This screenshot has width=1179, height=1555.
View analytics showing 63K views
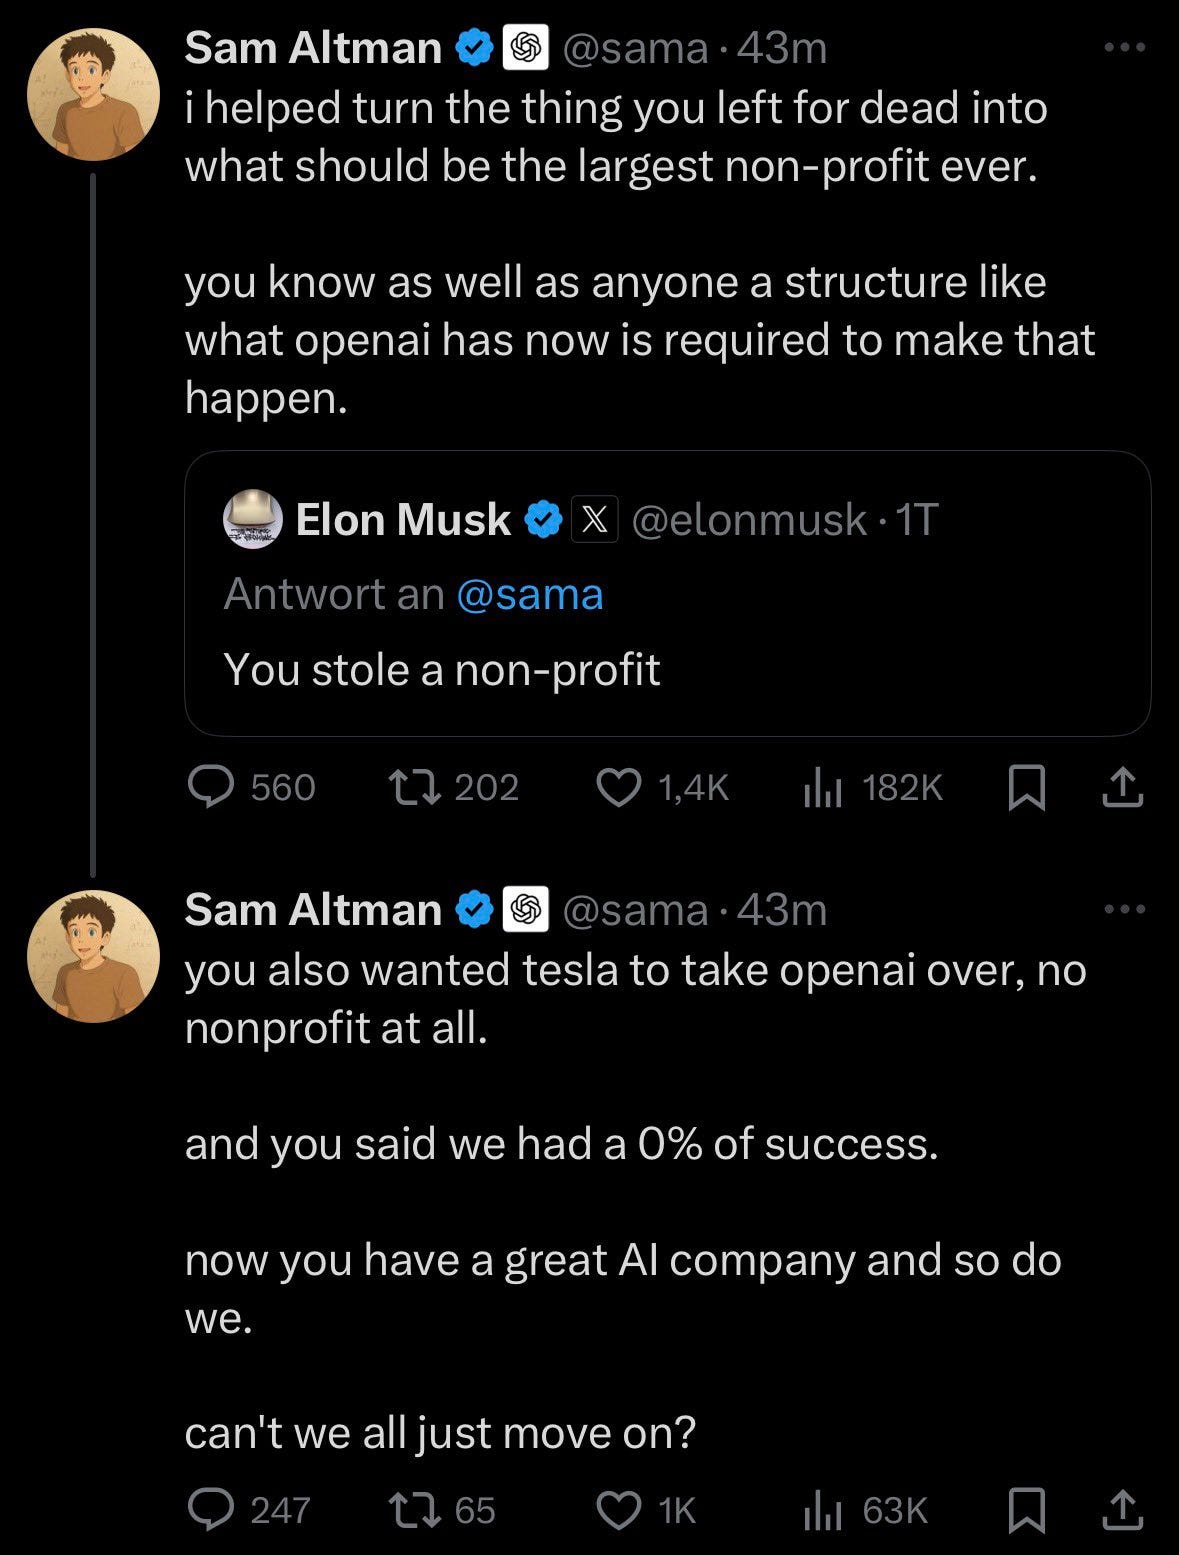823,1511
